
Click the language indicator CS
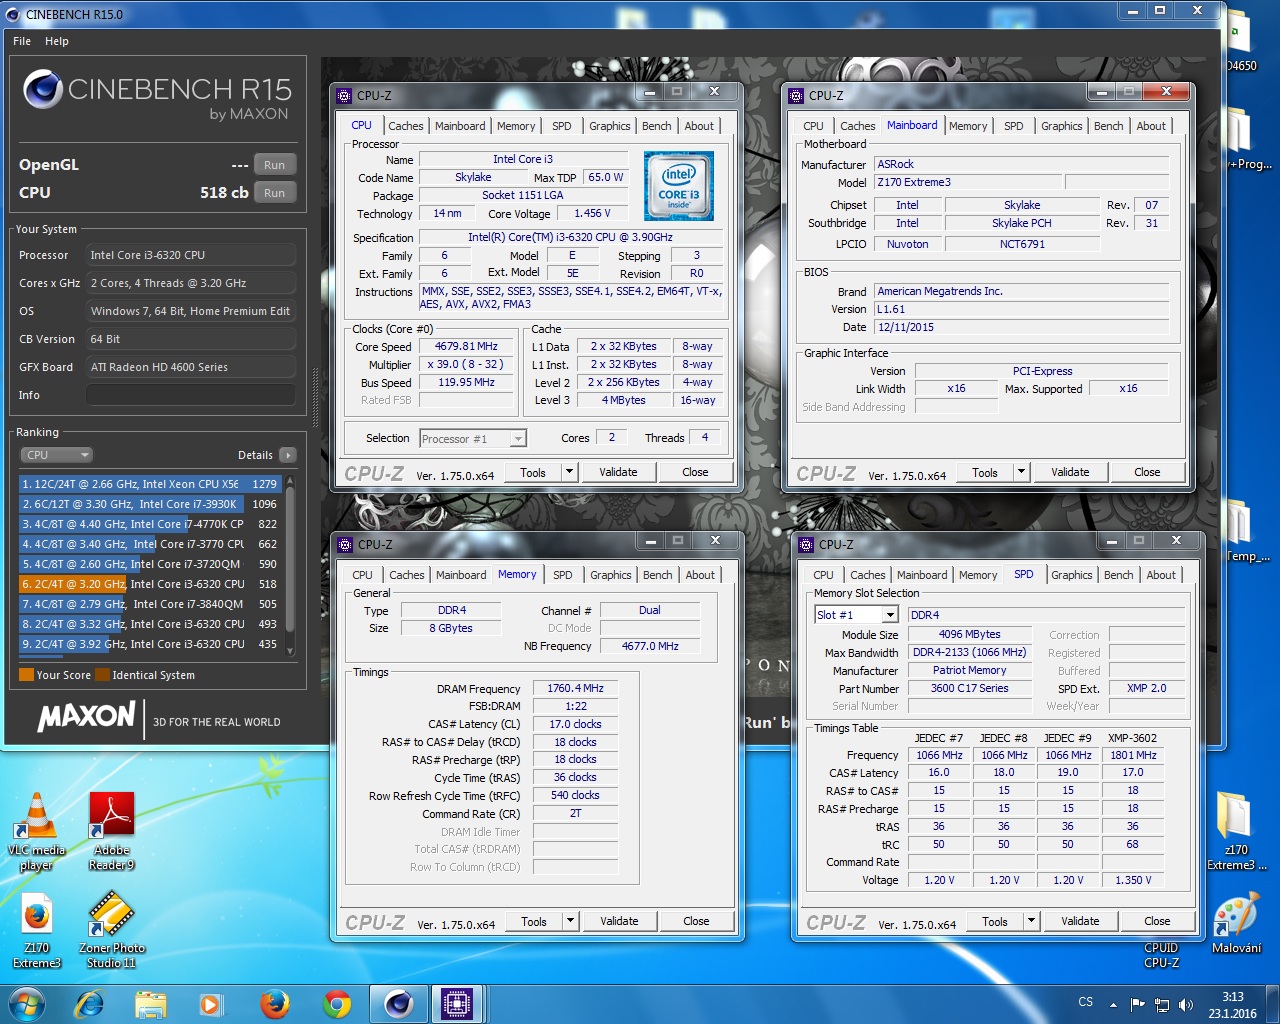(x=1086, y=1002)
